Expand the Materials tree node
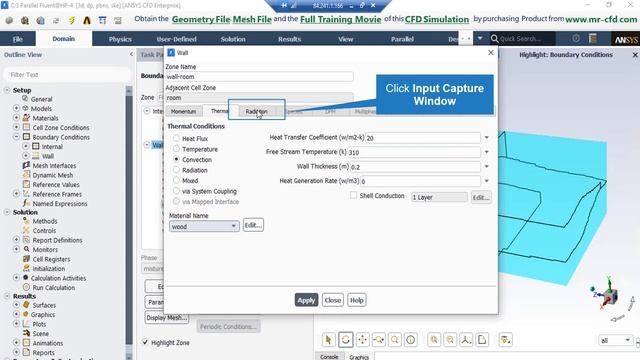This screenshot has width=640, height=360. click(x=16, y=118)
